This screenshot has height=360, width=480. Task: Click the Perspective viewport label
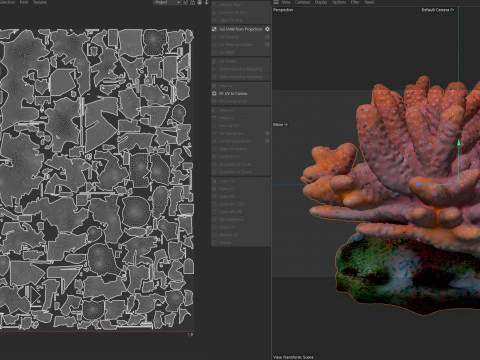(283, 10)
